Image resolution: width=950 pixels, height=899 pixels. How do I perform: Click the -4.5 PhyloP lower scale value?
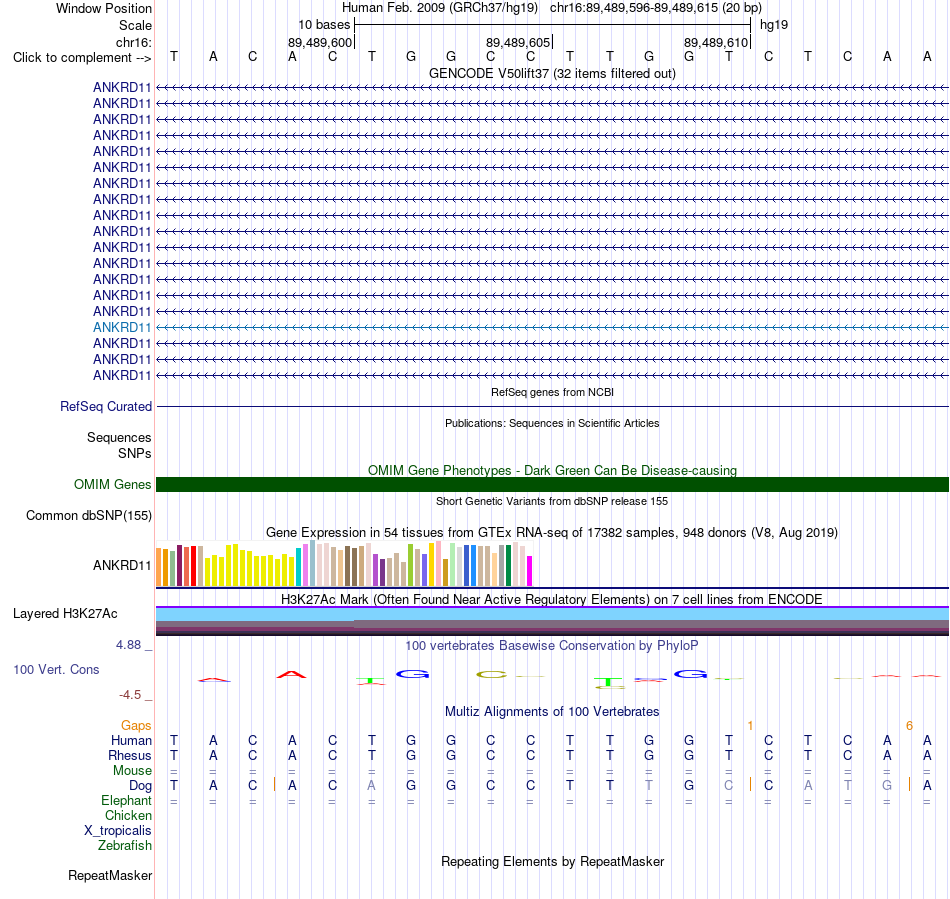(x=130, y=695)
